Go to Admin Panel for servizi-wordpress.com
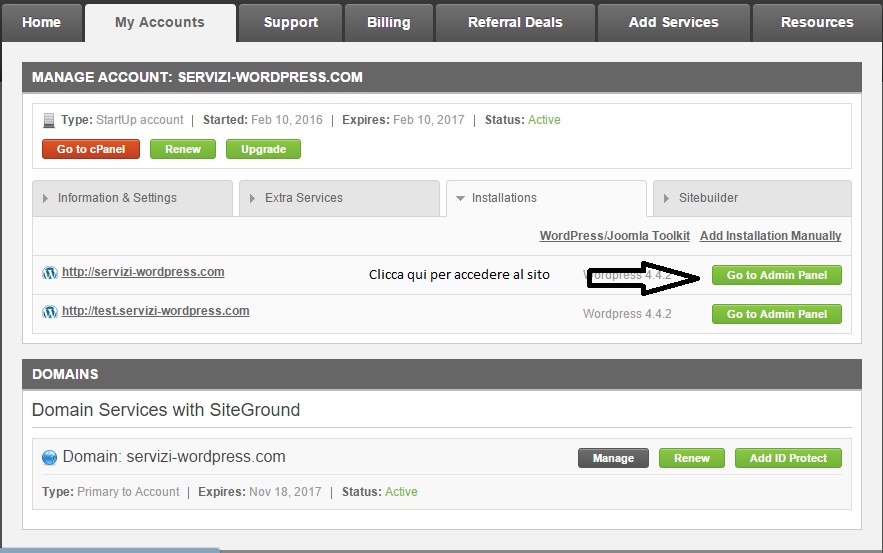883x553 pixels. point(777,275)
